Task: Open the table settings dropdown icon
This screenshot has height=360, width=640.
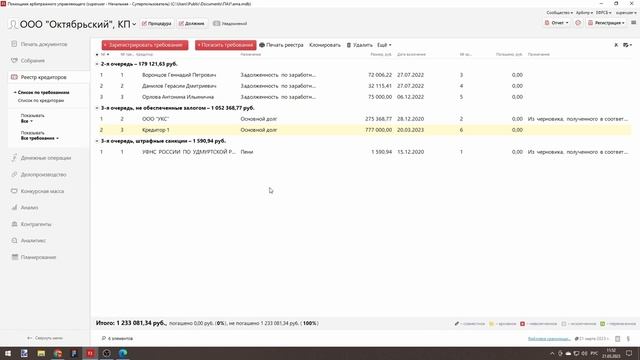Action: pyautogui.click(x=628, y=45)
